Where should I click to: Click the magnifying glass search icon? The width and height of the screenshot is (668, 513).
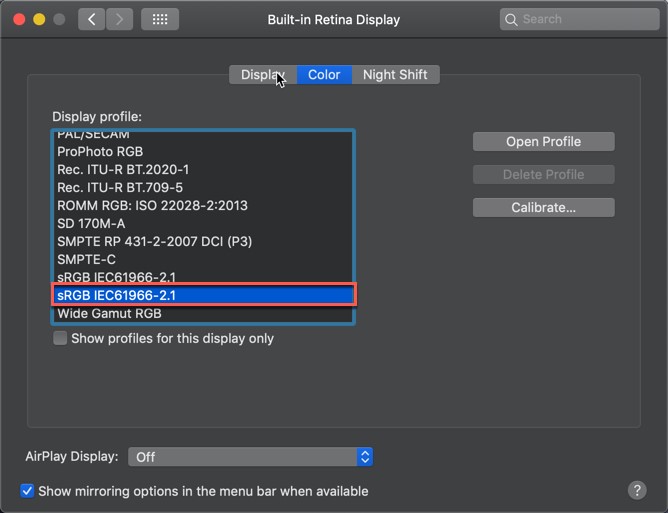[511, 20]
